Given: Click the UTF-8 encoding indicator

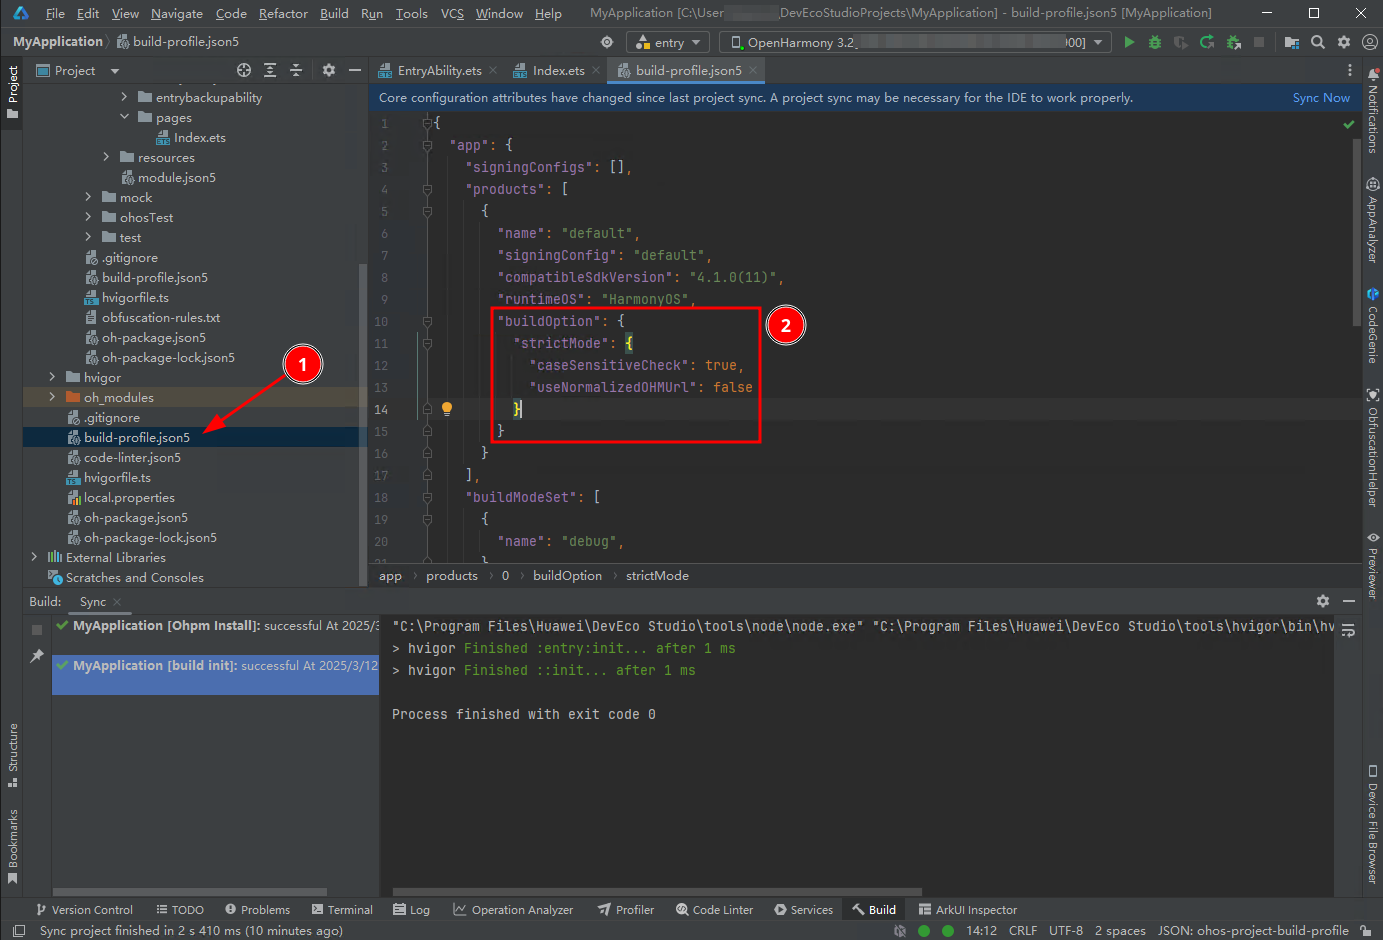Looking at the screenshot, I should [1066, 930].
